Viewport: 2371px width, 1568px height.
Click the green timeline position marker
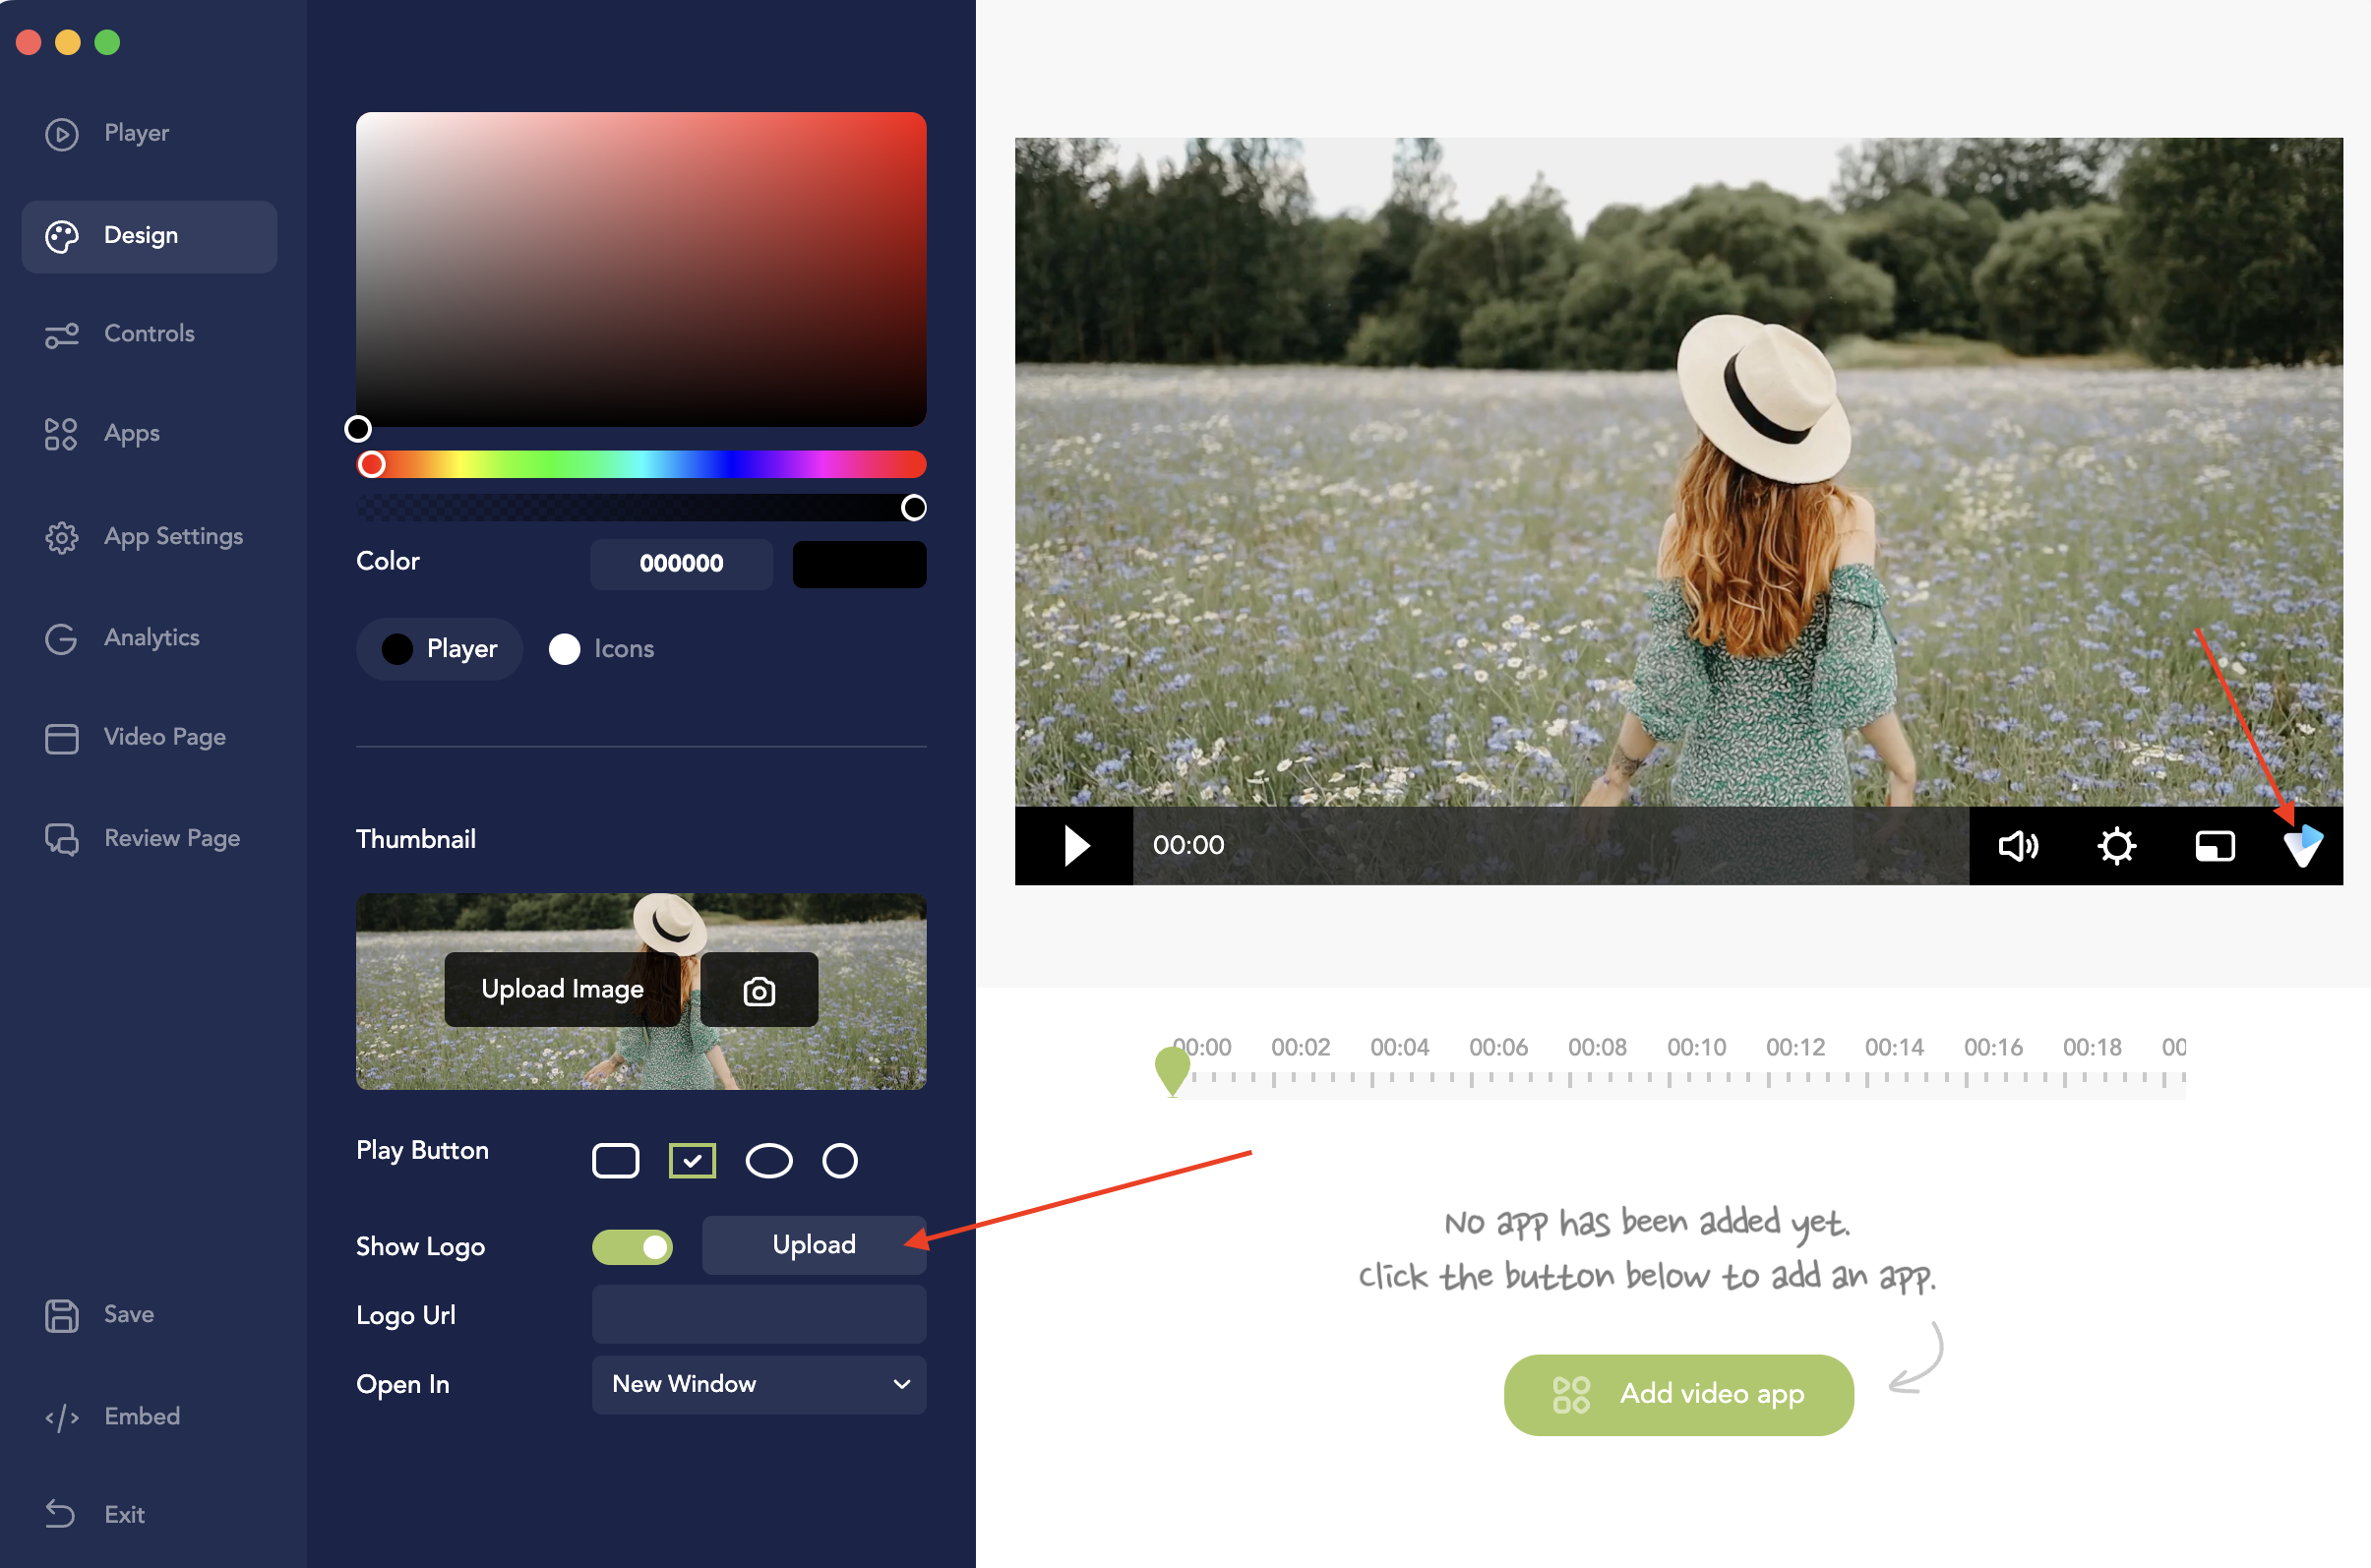pos(1172,1070)
